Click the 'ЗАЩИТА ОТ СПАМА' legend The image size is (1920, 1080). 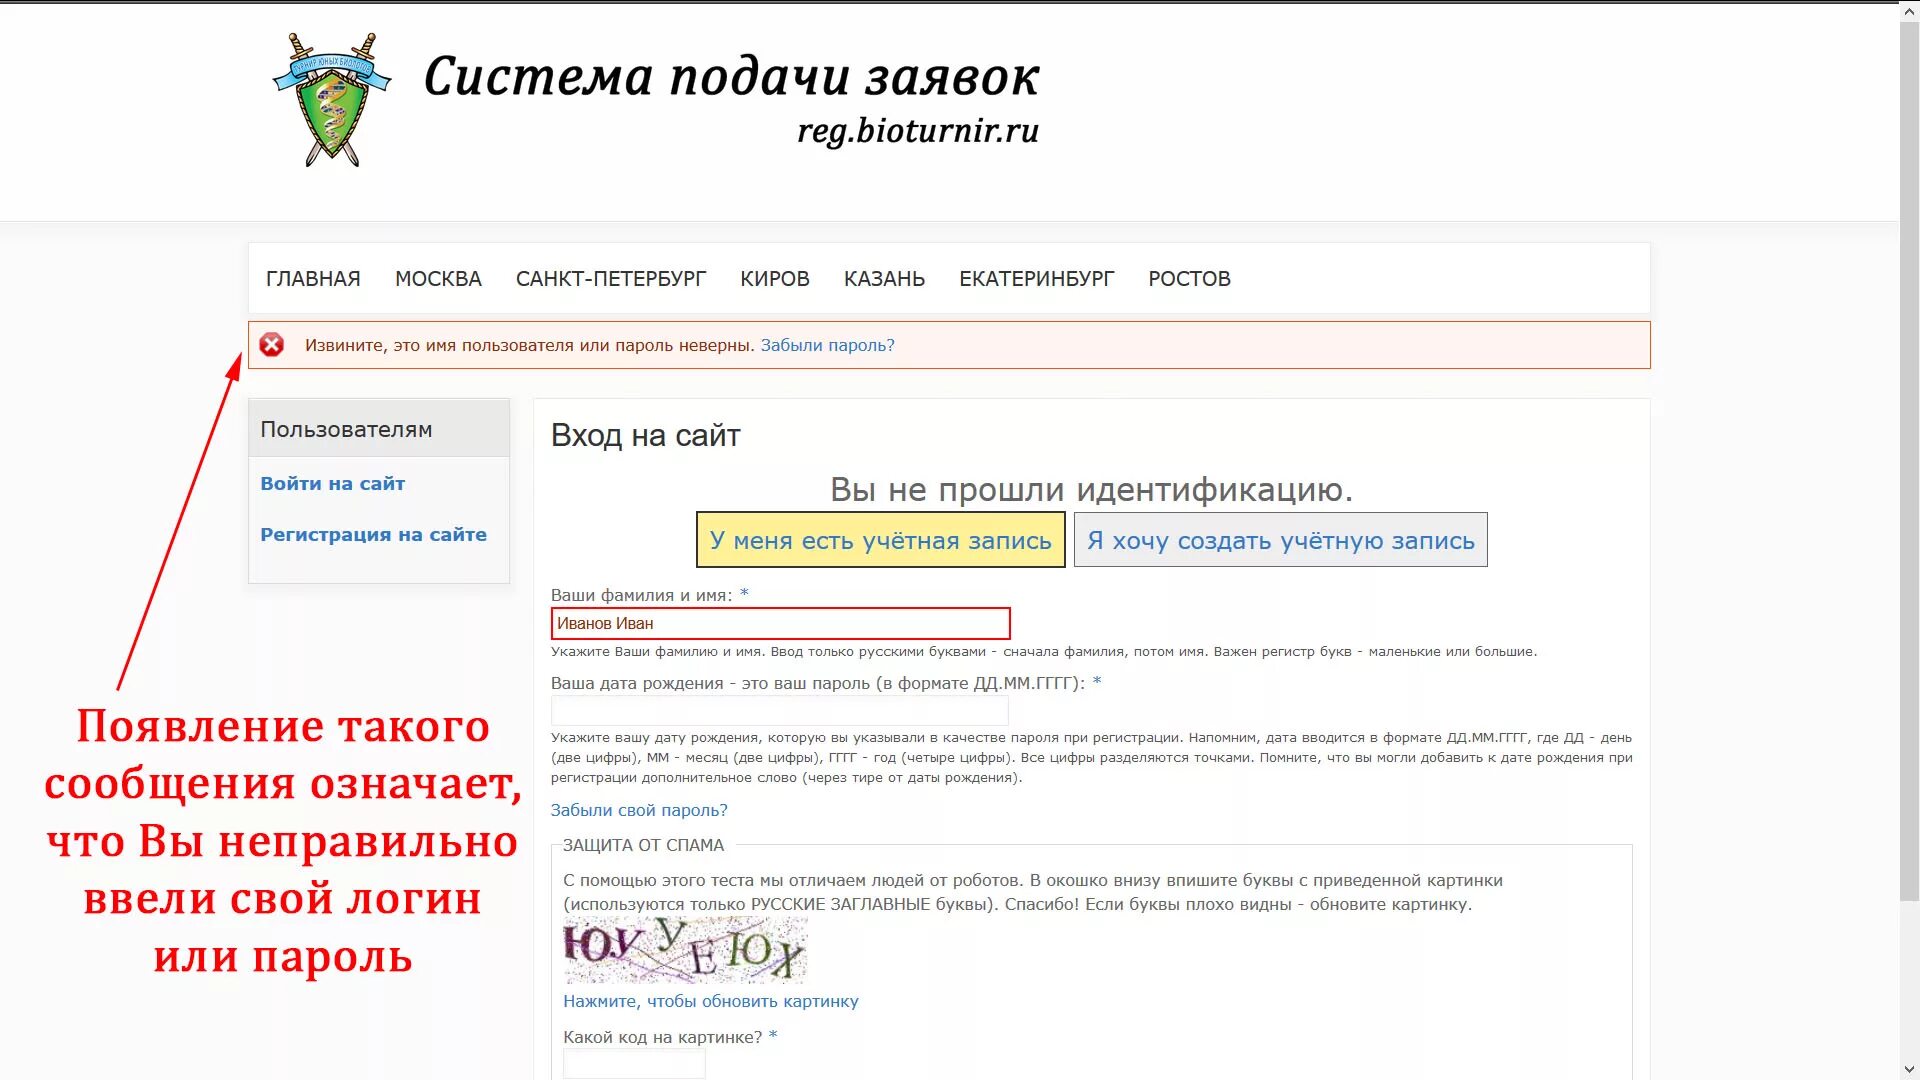coord(643,845)
